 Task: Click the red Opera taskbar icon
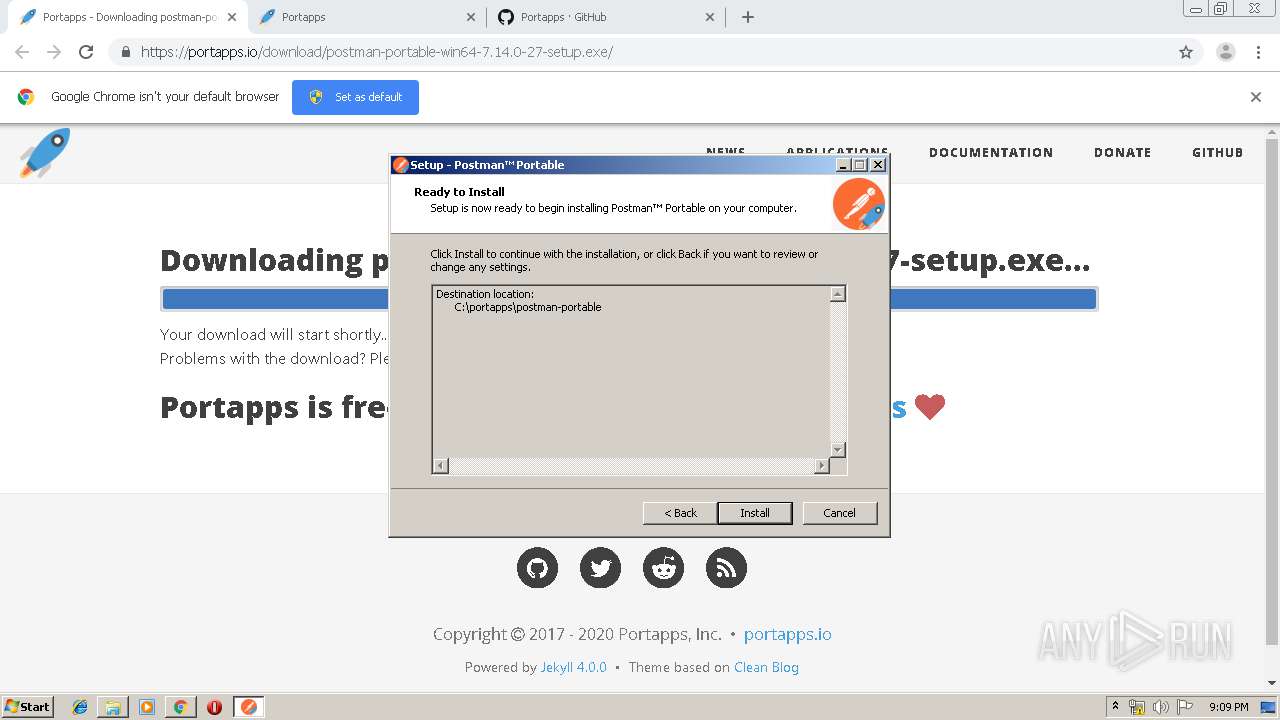tap(214, 707)
